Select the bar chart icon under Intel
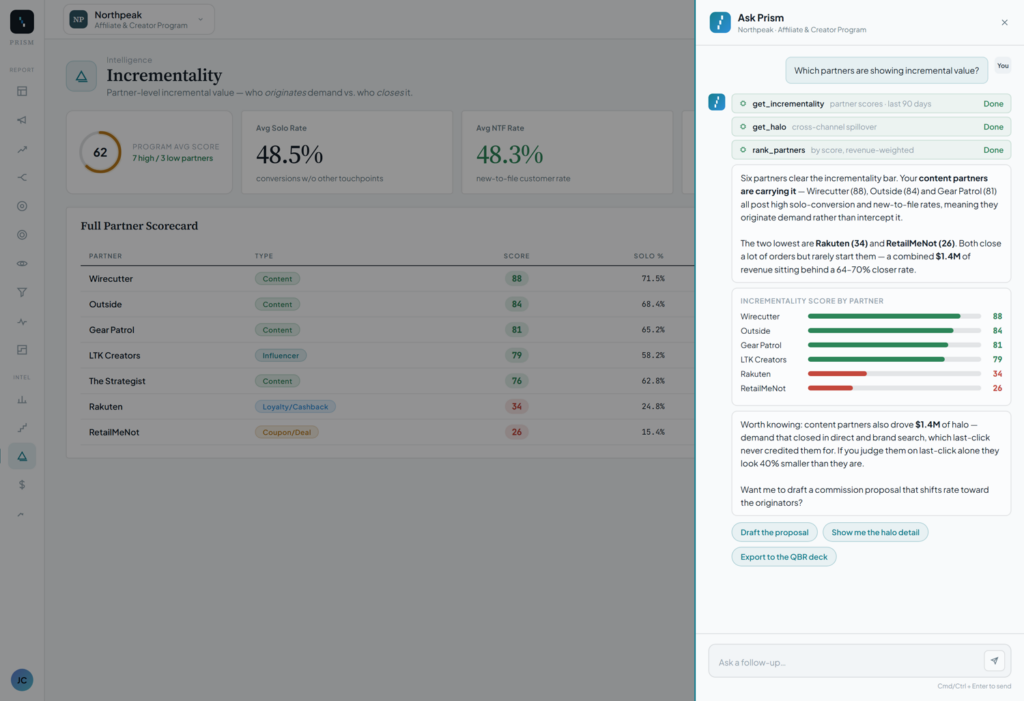The height and width of the screenshot is (701, 1024). (x=22, y=399)
